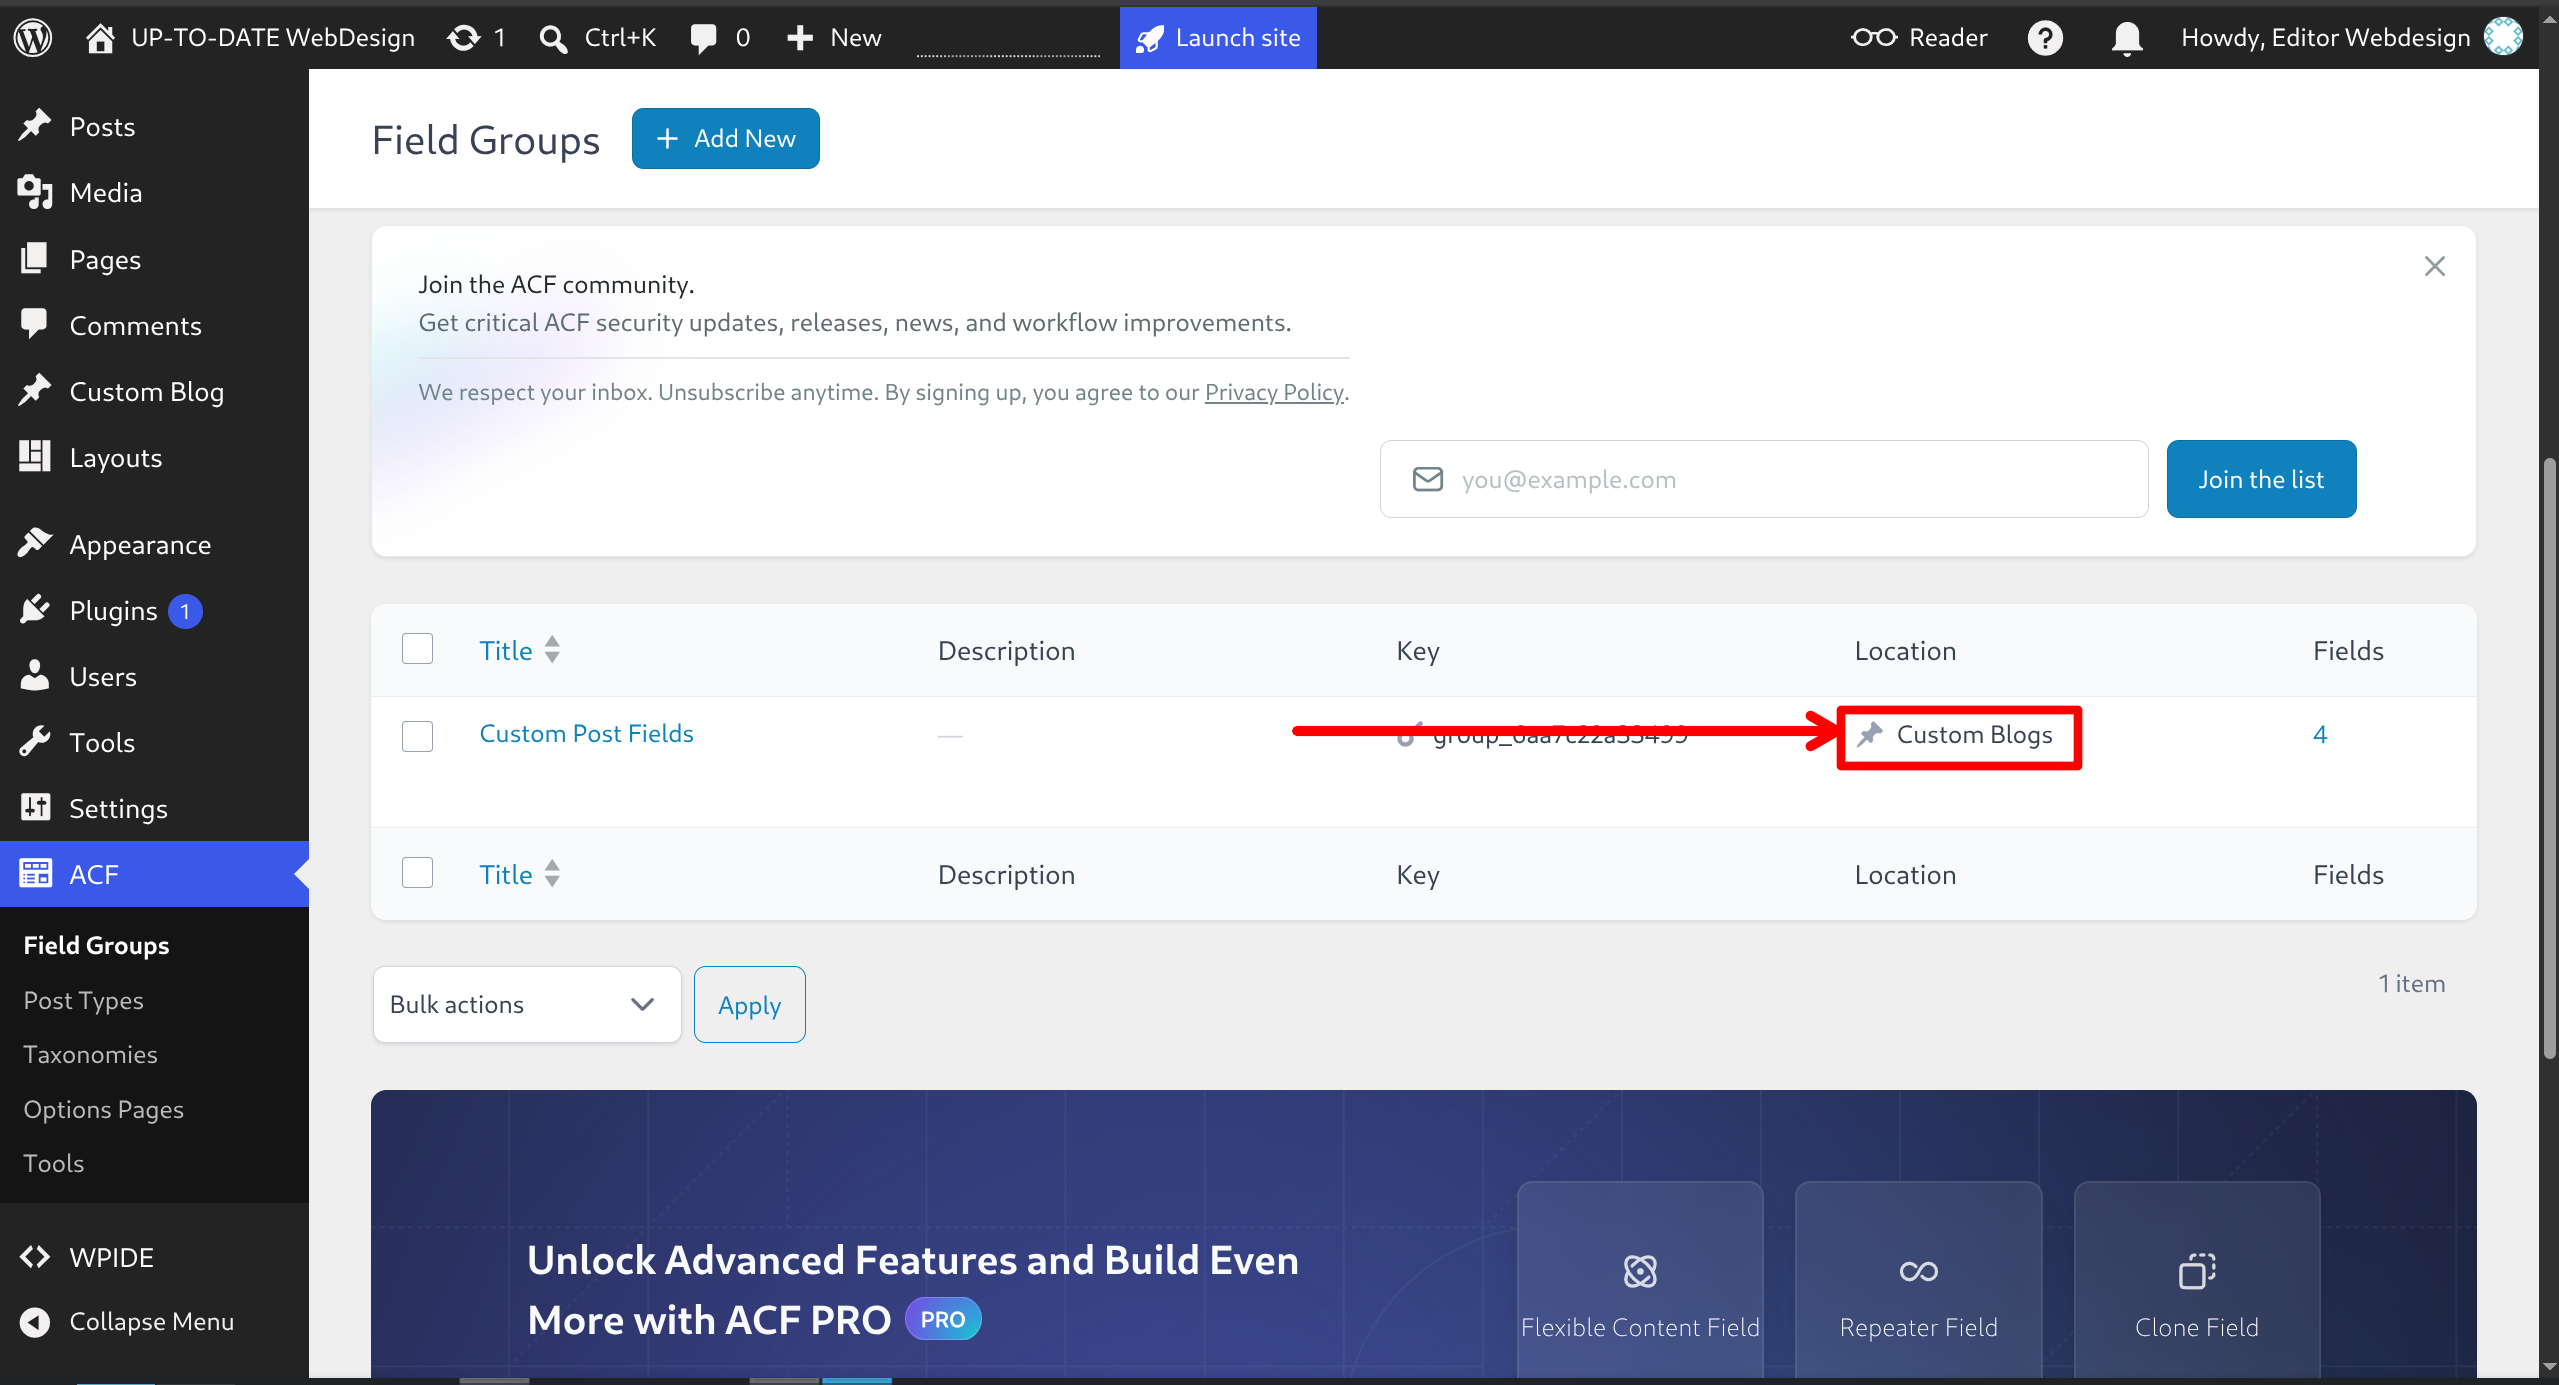2559x1385 pixels.
Task: Go to Plugins in the sidebar
Action: pos(113,611)
